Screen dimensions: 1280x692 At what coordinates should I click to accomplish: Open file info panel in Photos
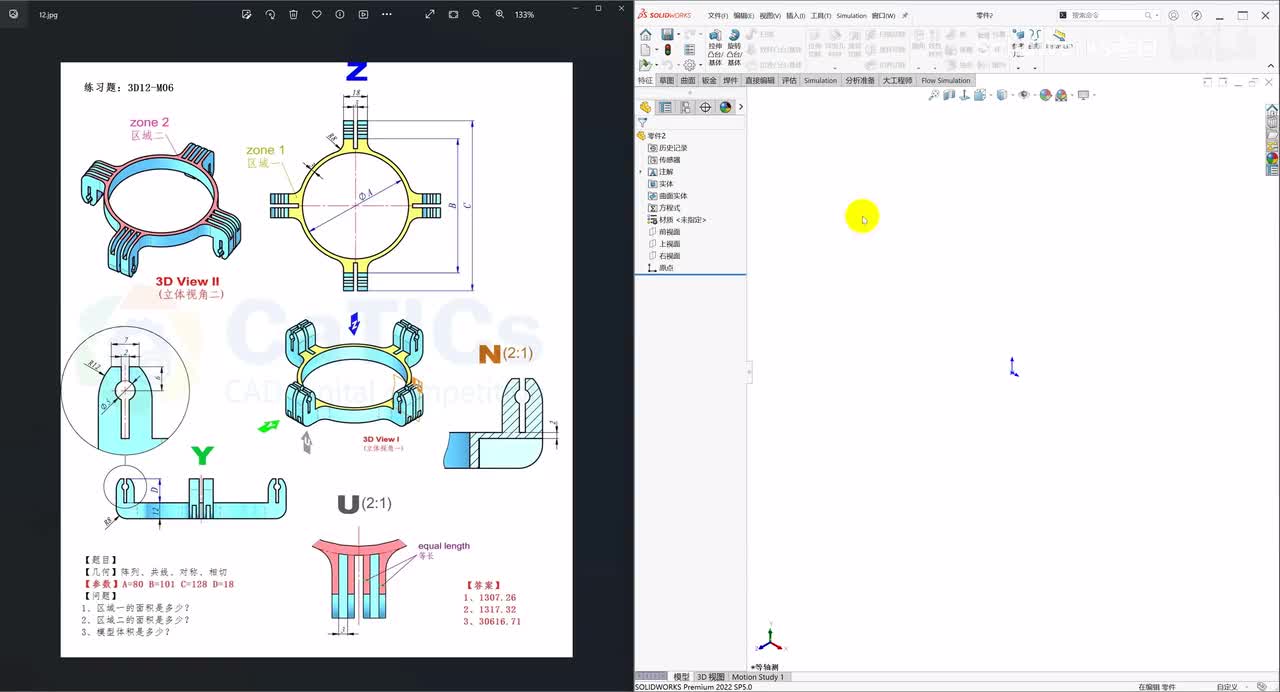coord(340,14)
